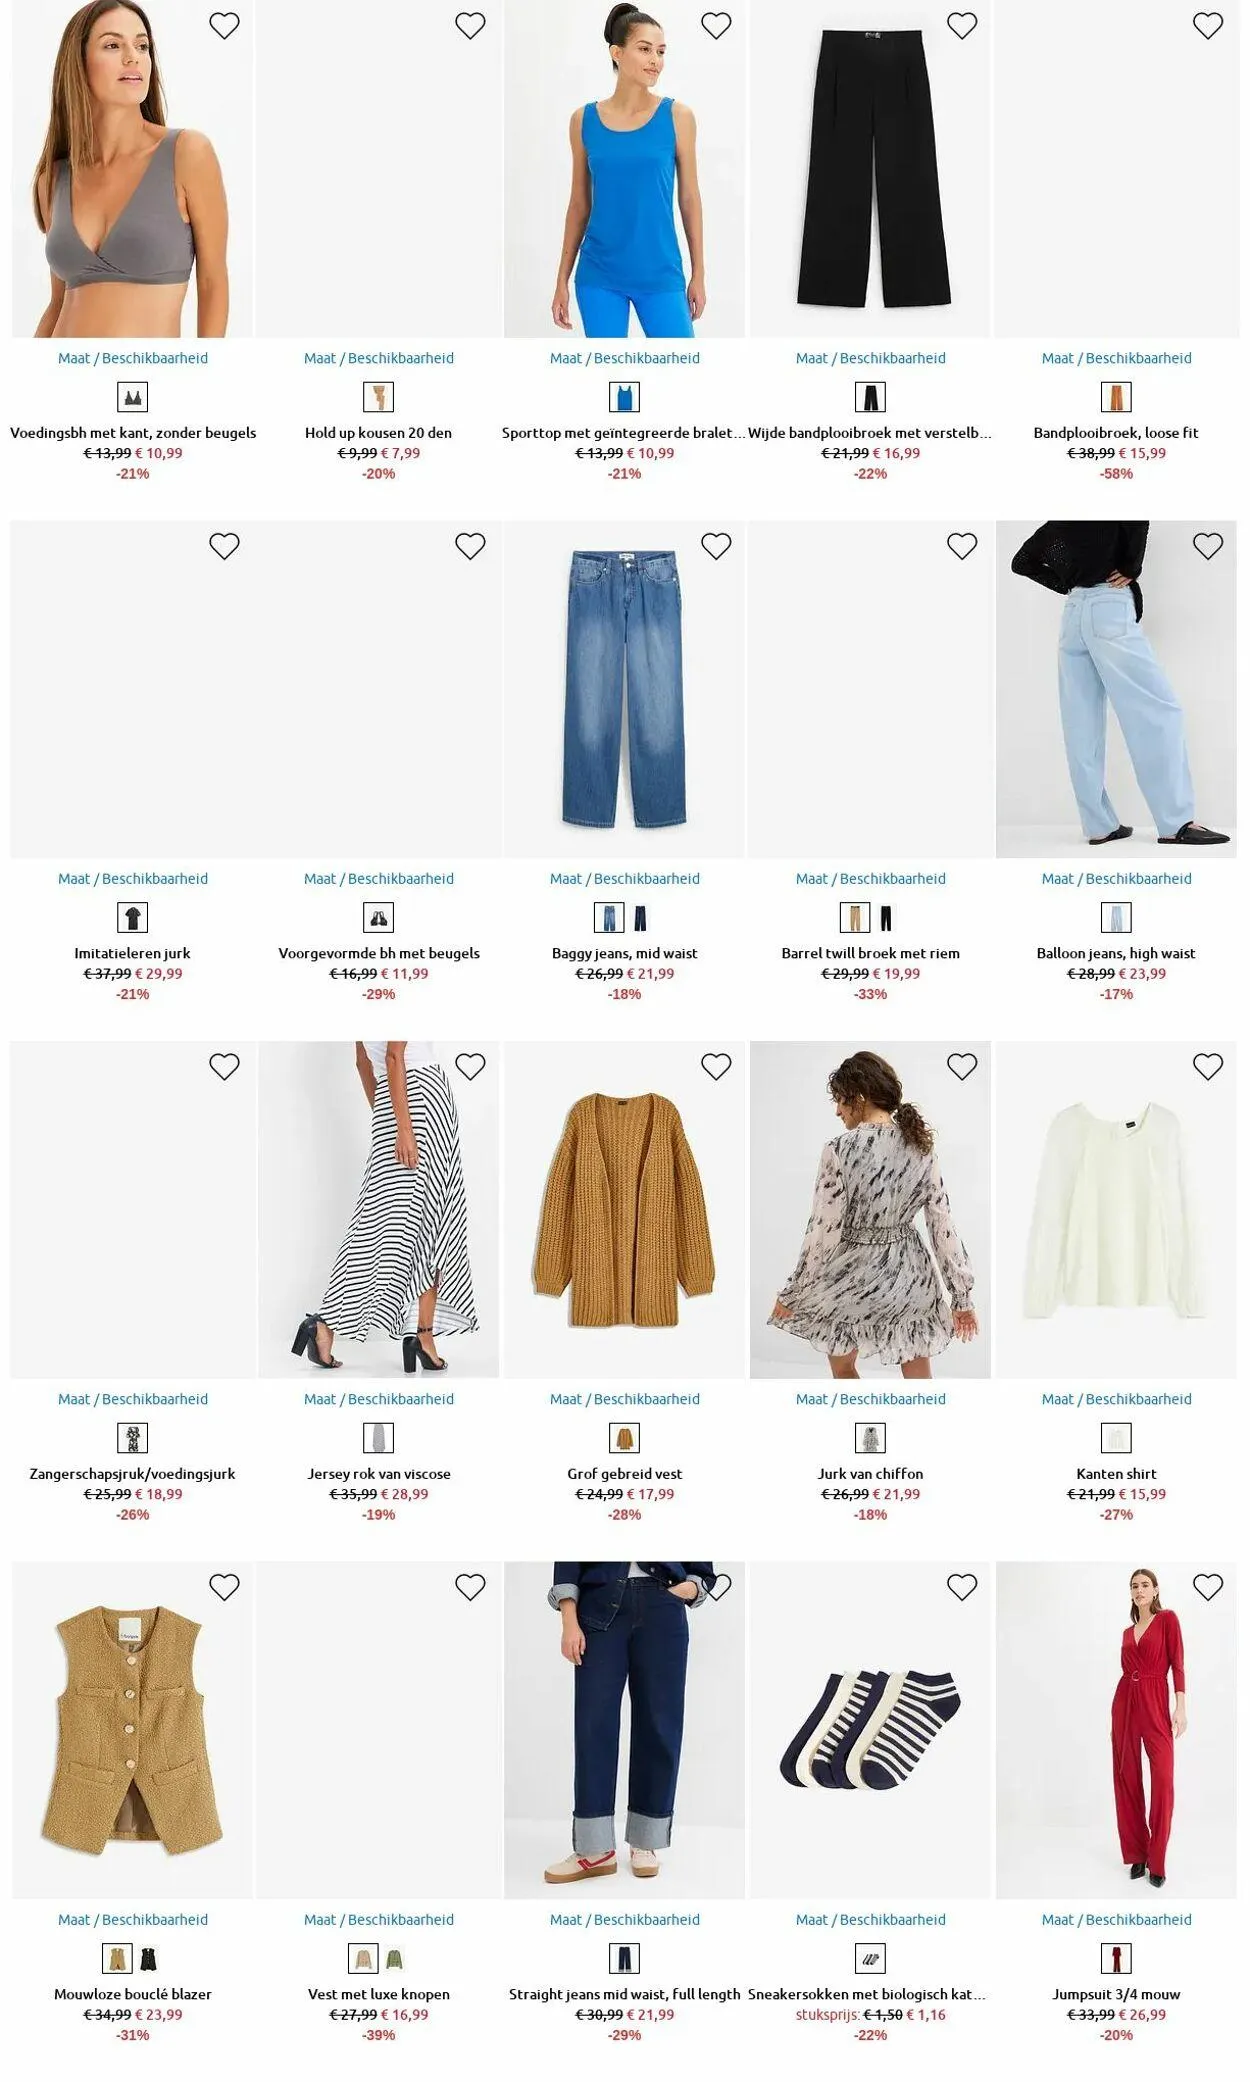Pick green swatch for Vest met luxe knopen
Image resolution: width=1250 pixels, height=2082 pixels.
tap(395, 1958)
